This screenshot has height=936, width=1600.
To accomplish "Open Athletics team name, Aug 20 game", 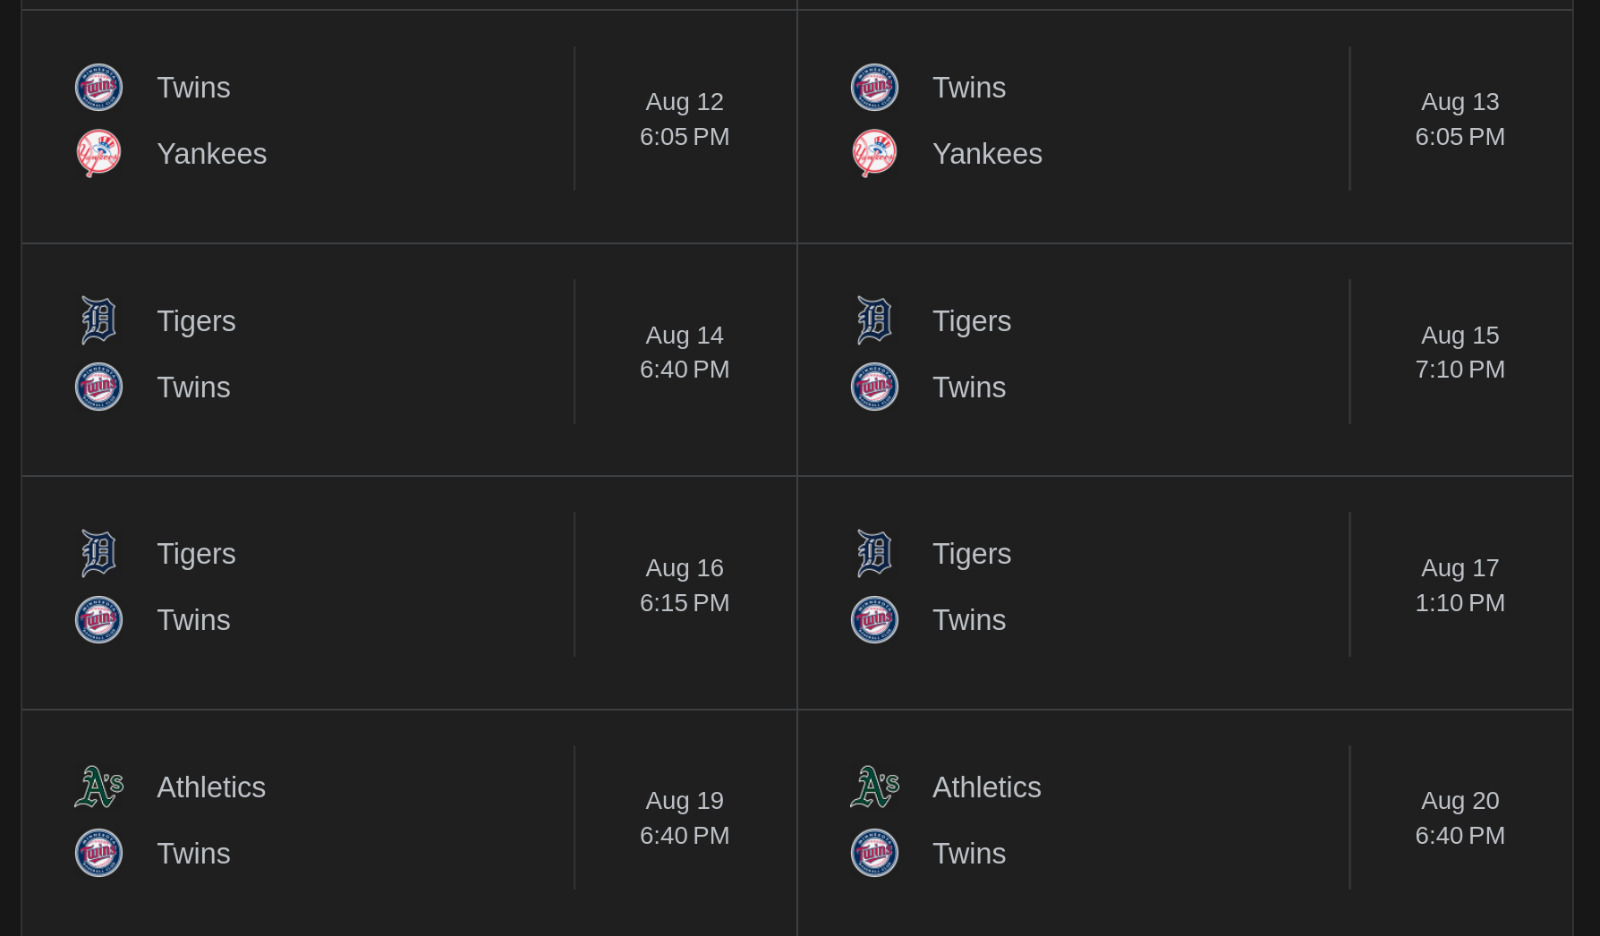I will click(987, 787).
